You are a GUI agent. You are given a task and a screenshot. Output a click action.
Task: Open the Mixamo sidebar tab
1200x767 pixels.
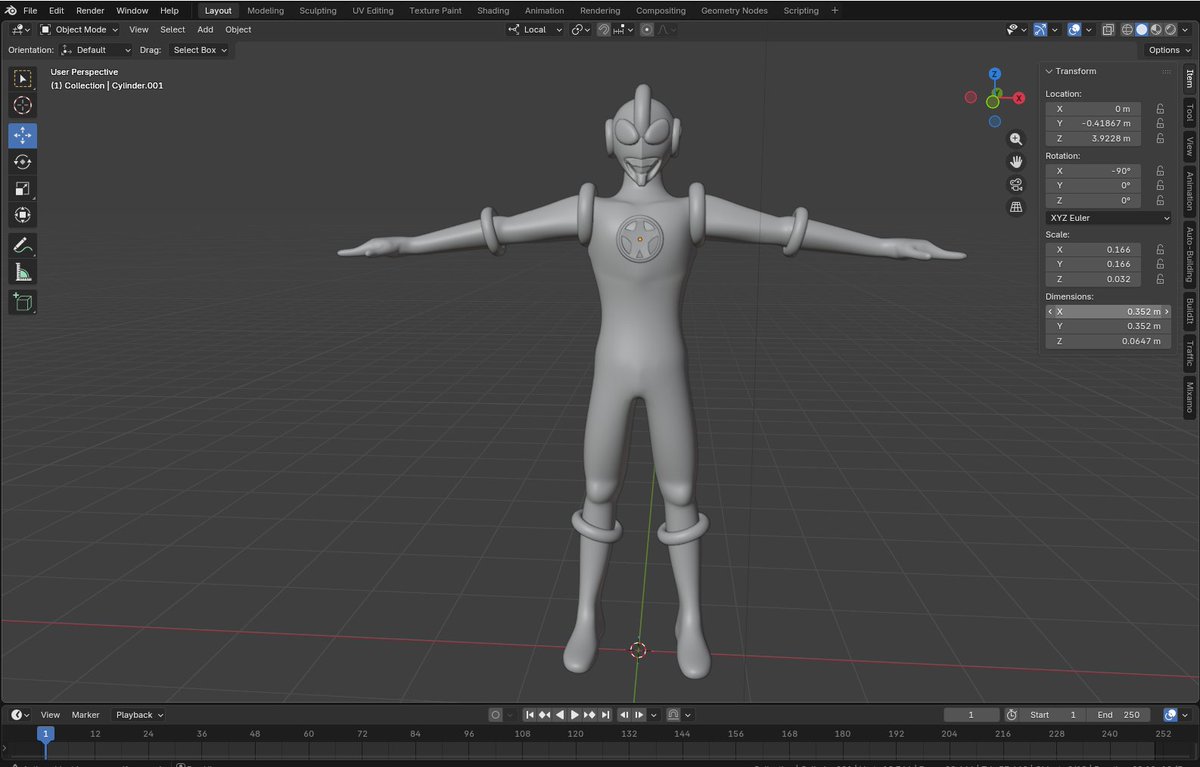pyautogui.click(x=1190, y=398)
